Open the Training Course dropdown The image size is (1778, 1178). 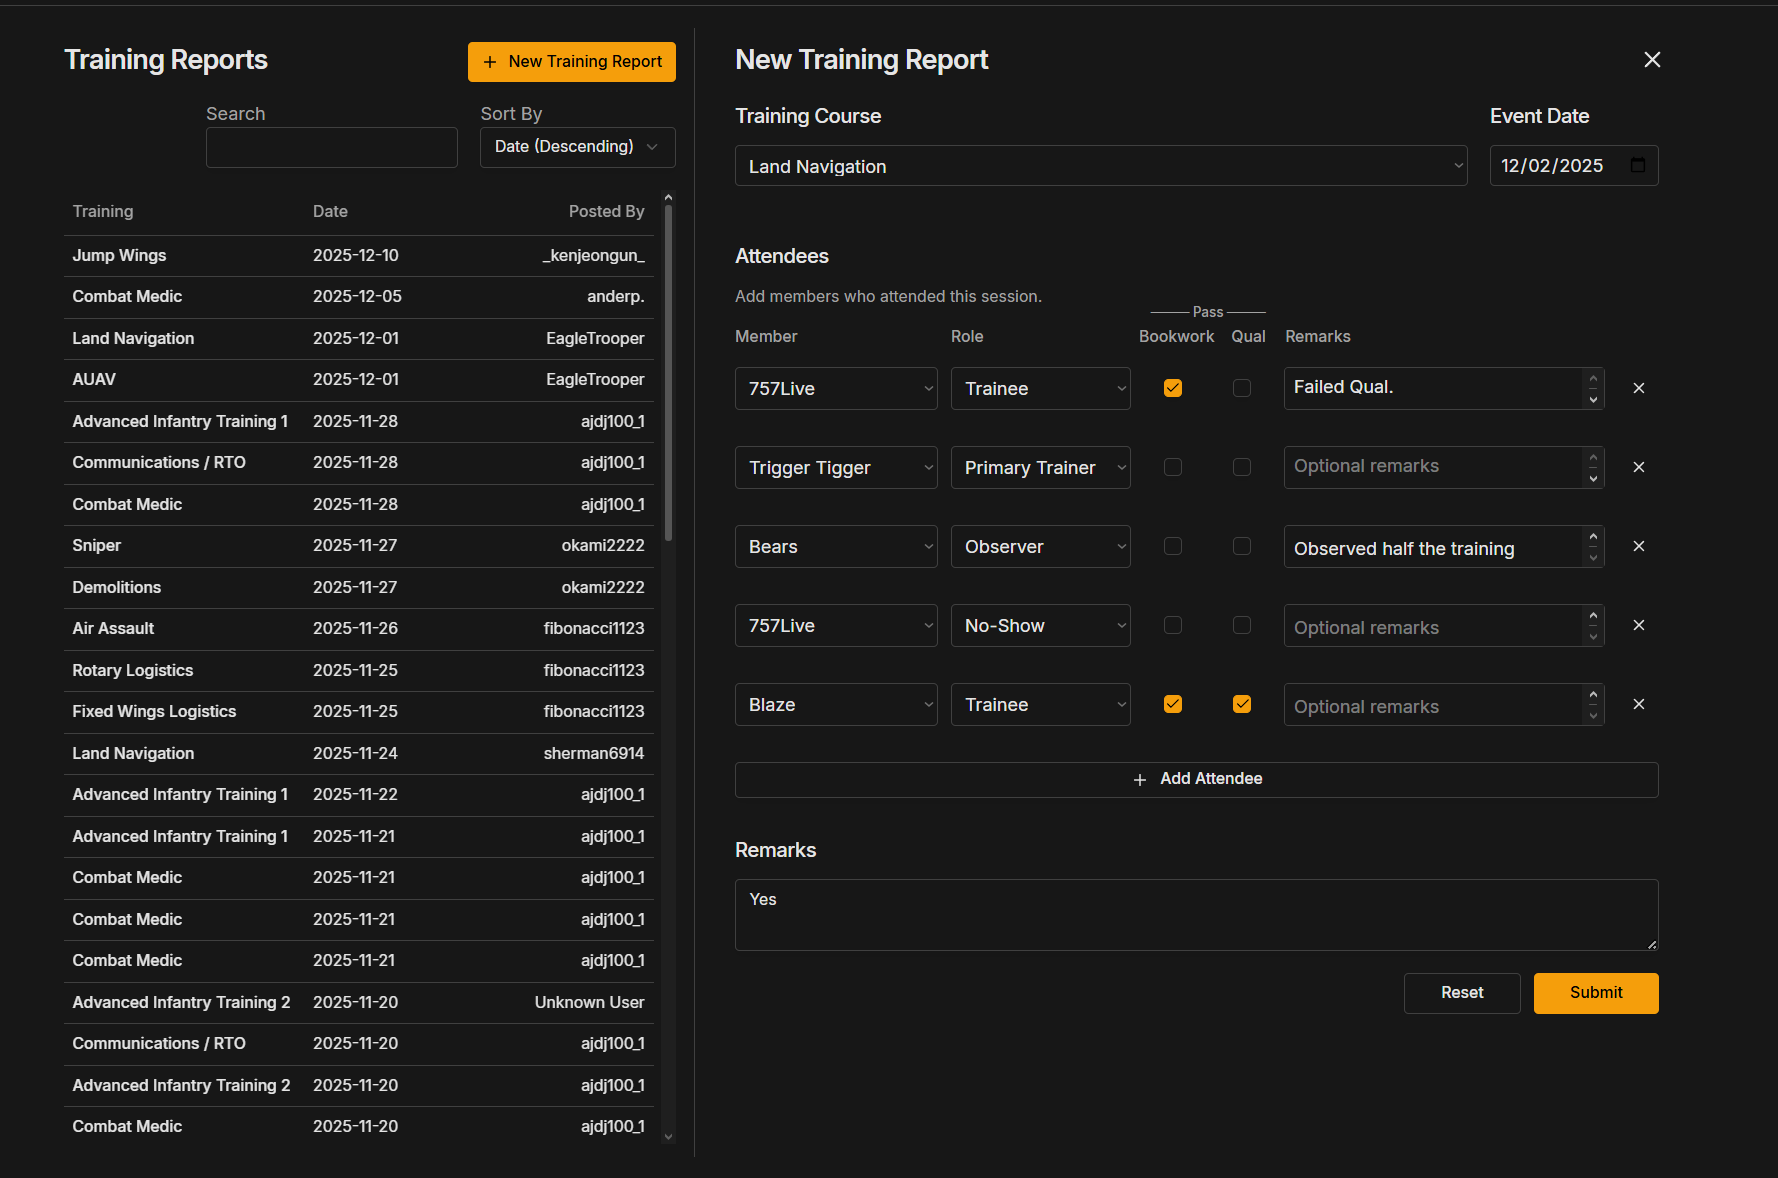[x=1100, y=166]
